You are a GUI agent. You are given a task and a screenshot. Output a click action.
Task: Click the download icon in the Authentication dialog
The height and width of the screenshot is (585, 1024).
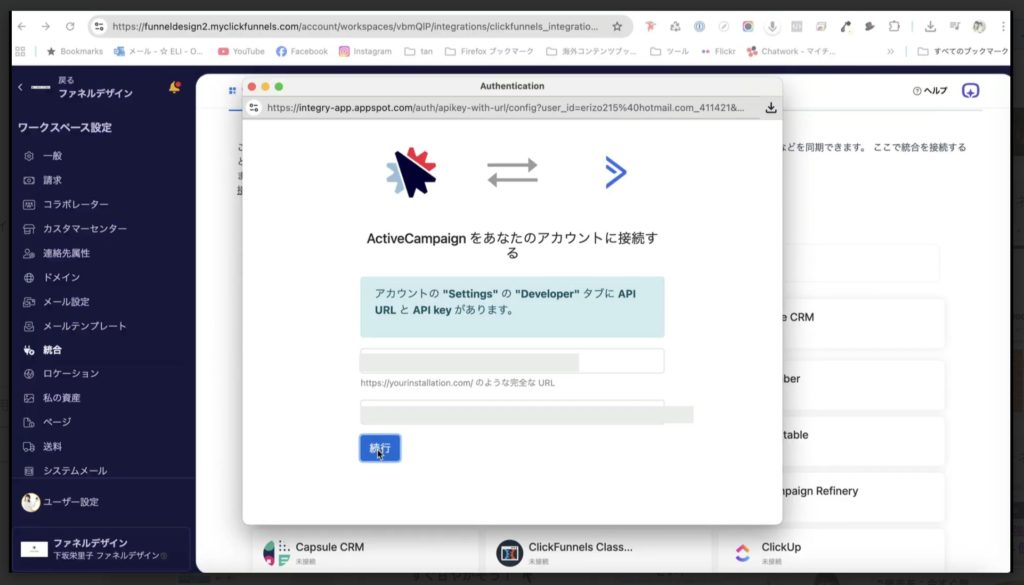coord(771,106)
